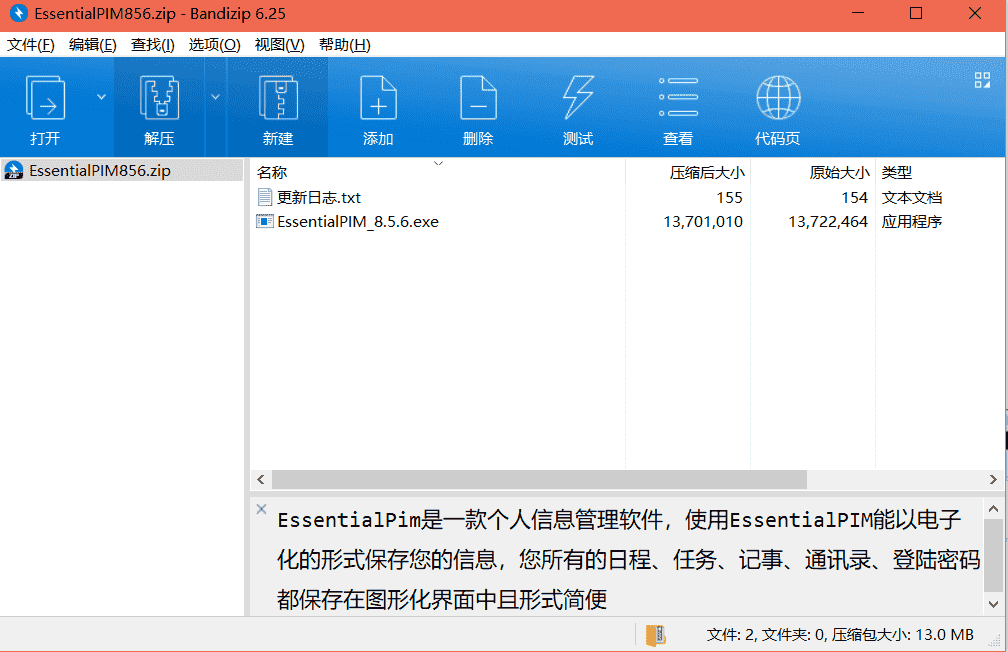The width and height of the screenshot is (1008, 652).
Task: Click the original size 154 cell
Action: click(x=855, y=197)
